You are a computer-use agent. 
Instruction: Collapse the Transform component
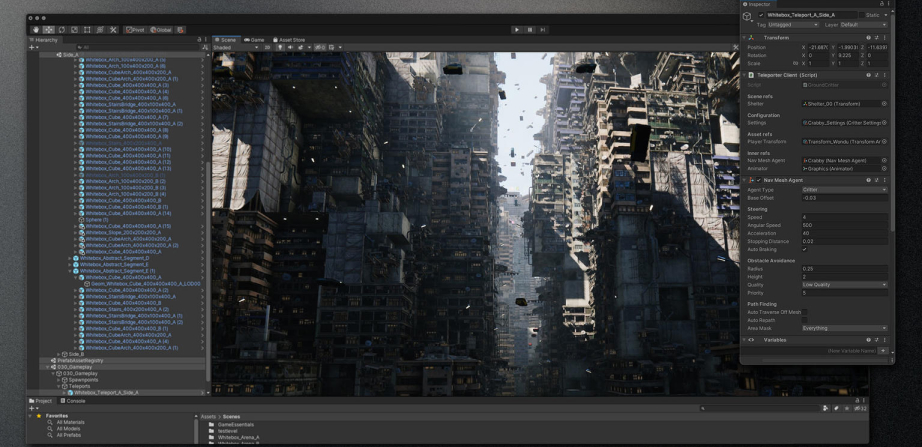743,38
